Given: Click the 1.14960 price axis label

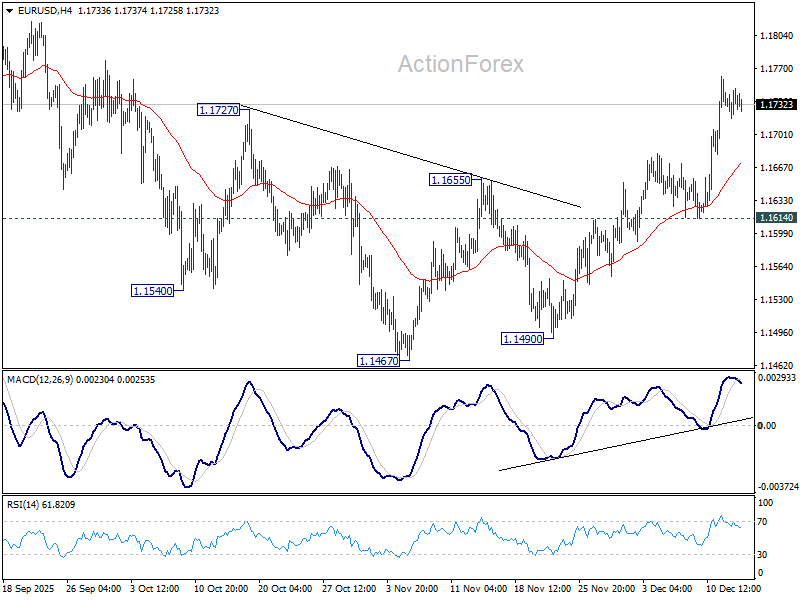Looking at the screenshot, I should coord(776,333).
